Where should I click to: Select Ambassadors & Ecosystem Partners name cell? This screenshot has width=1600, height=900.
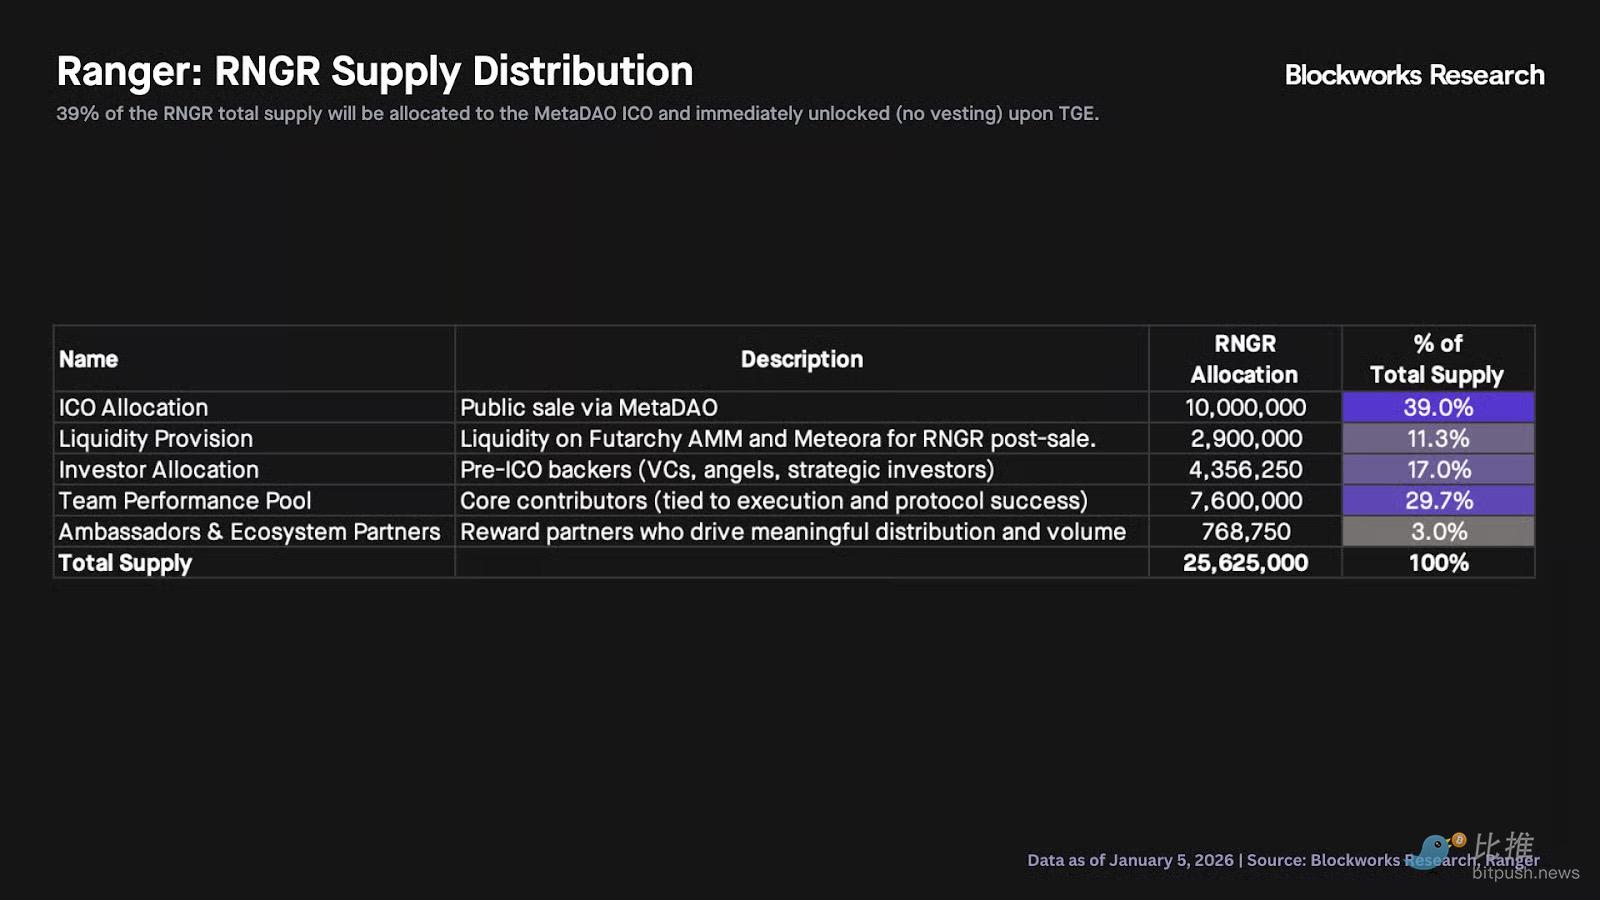point(249,531)
